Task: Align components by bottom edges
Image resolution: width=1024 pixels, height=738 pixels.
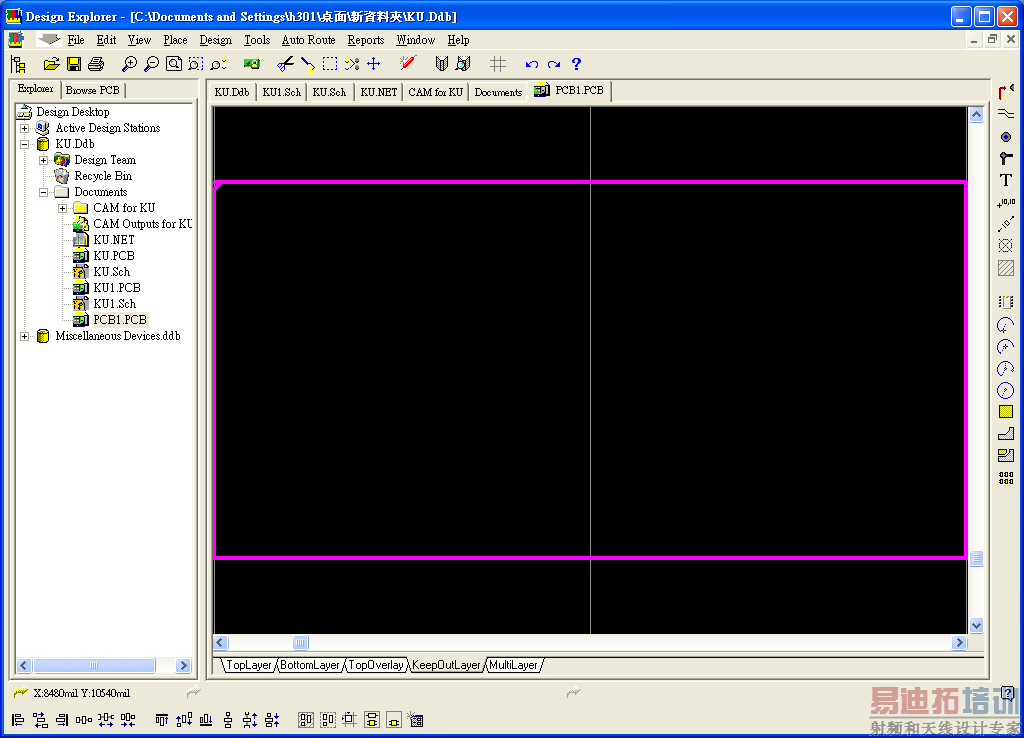Action: tap(206, 720)
